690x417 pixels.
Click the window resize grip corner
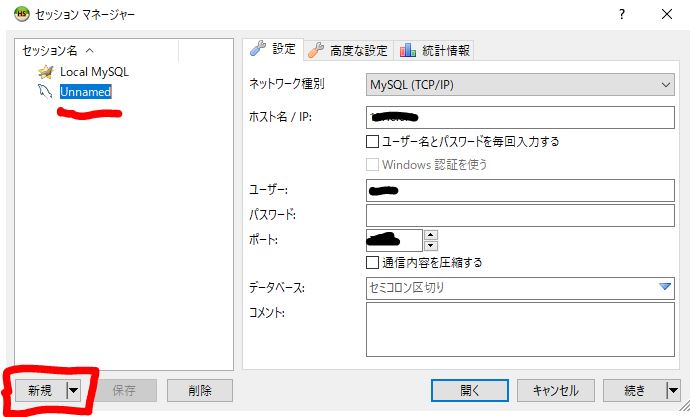pyautogui.click(x=685, y=406)
